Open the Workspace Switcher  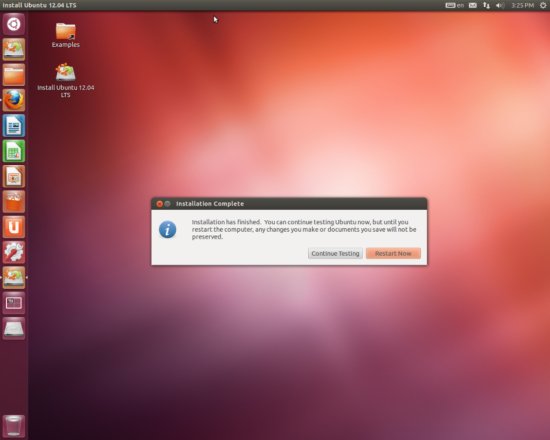coord(14,303)
